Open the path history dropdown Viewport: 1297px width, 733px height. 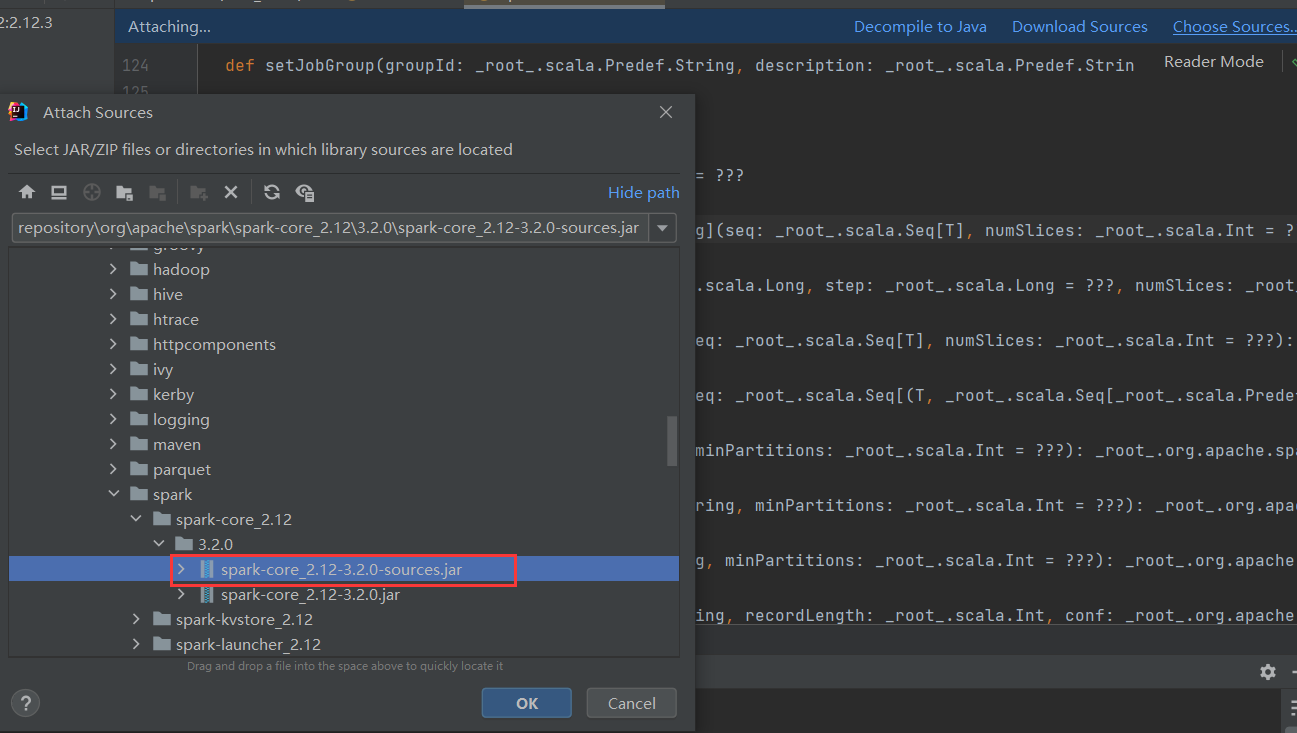(x=662, y=228)
